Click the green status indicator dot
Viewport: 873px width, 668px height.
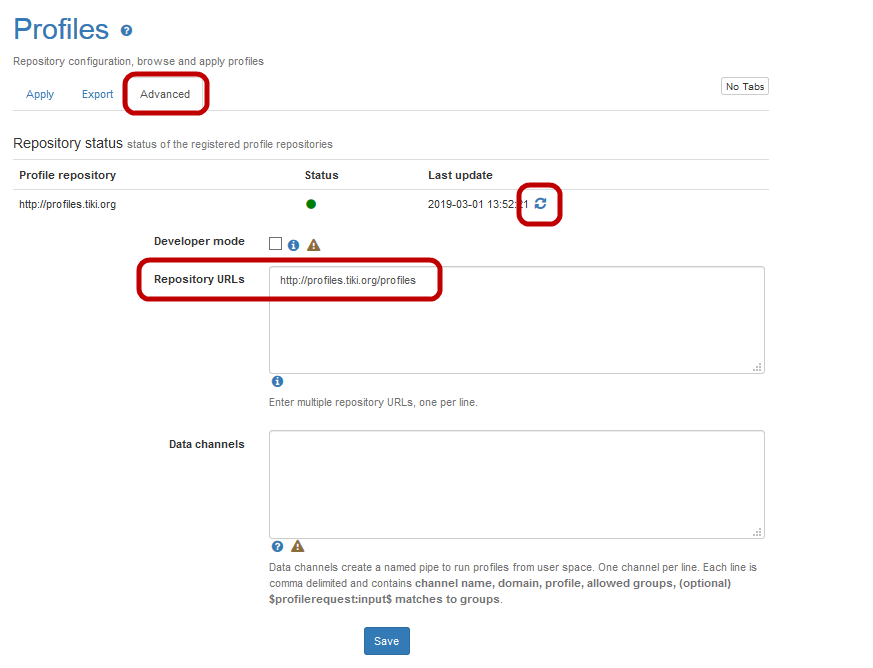[311, 205]
